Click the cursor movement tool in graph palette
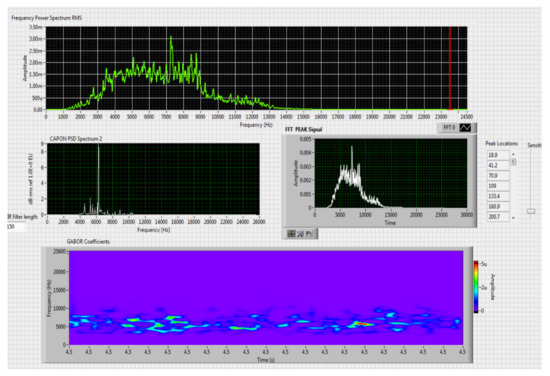The image size is (550, 376). (x=291, y=234)
